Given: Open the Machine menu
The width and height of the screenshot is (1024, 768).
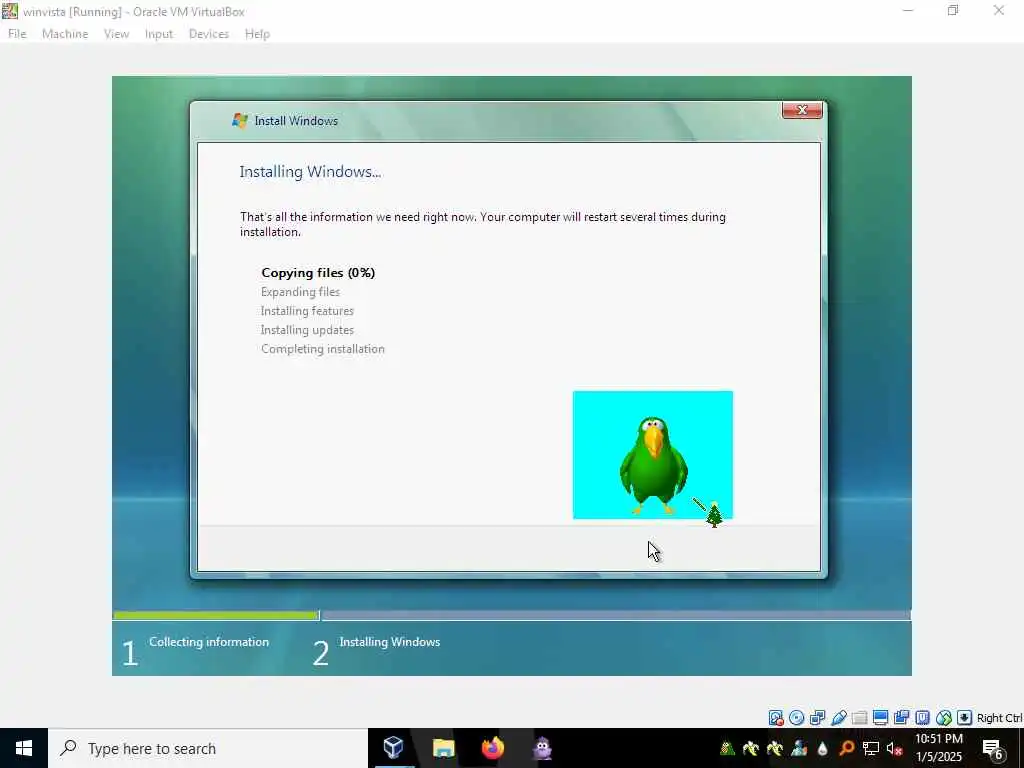Looking at the screenshot, I should 65,34.
